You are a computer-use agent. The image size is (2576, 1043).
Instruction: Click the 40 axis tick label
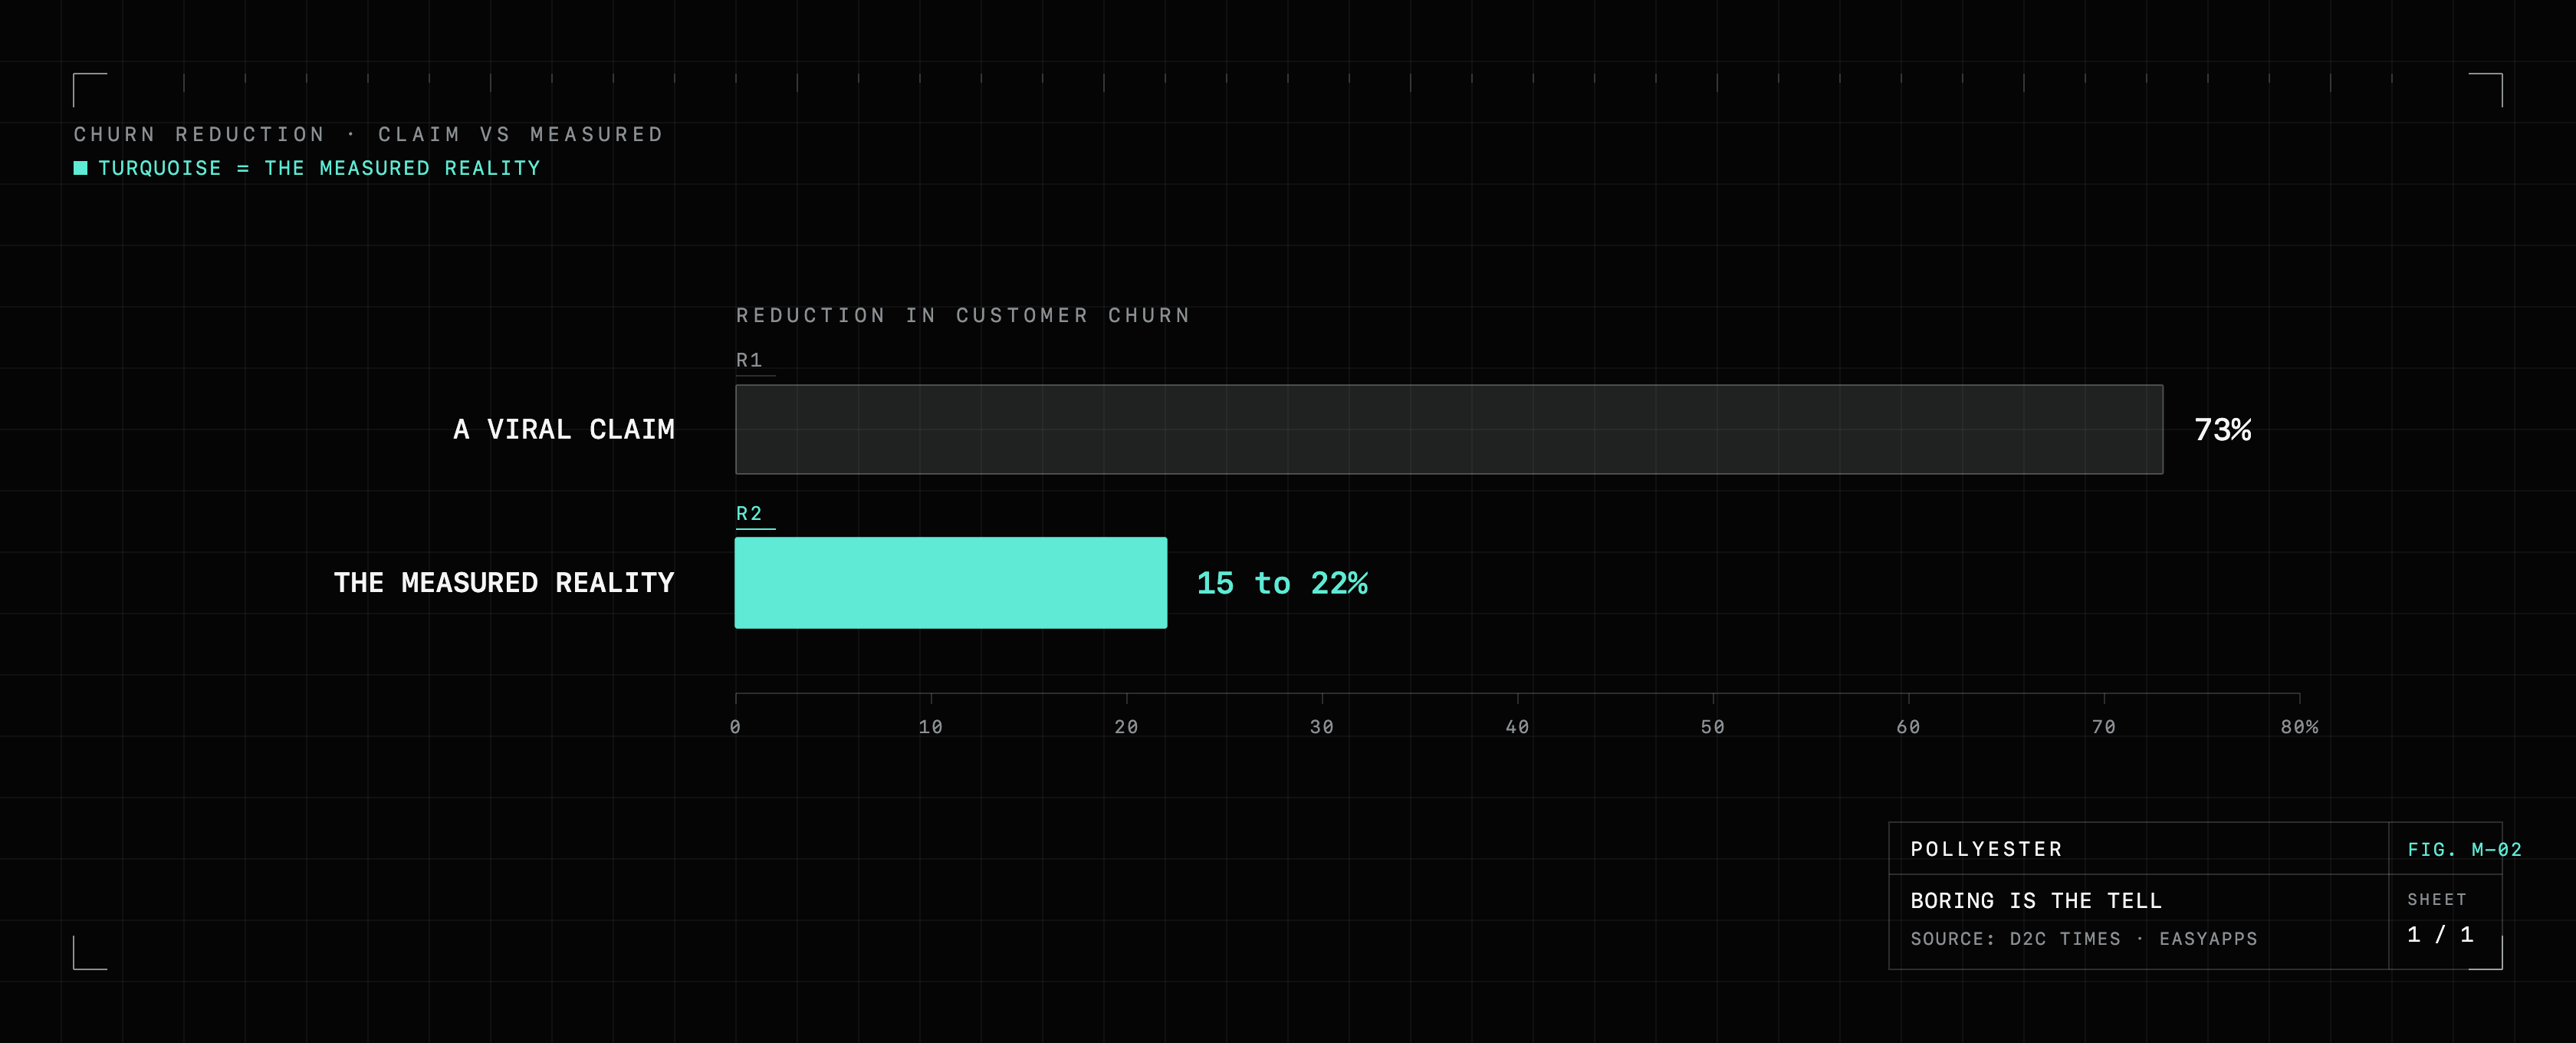pos(1517,727)
